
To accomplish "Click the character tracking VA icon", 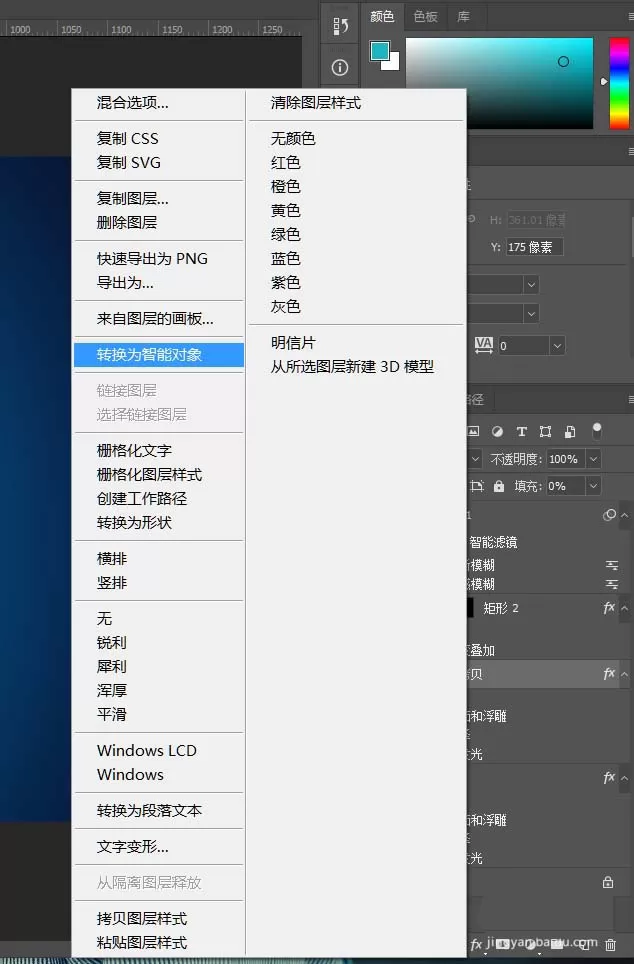I will tap(484, 345).
